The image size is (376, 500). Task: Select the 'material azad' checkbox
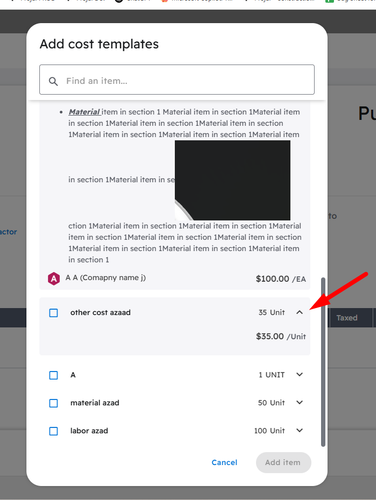[x=53, y=403]
